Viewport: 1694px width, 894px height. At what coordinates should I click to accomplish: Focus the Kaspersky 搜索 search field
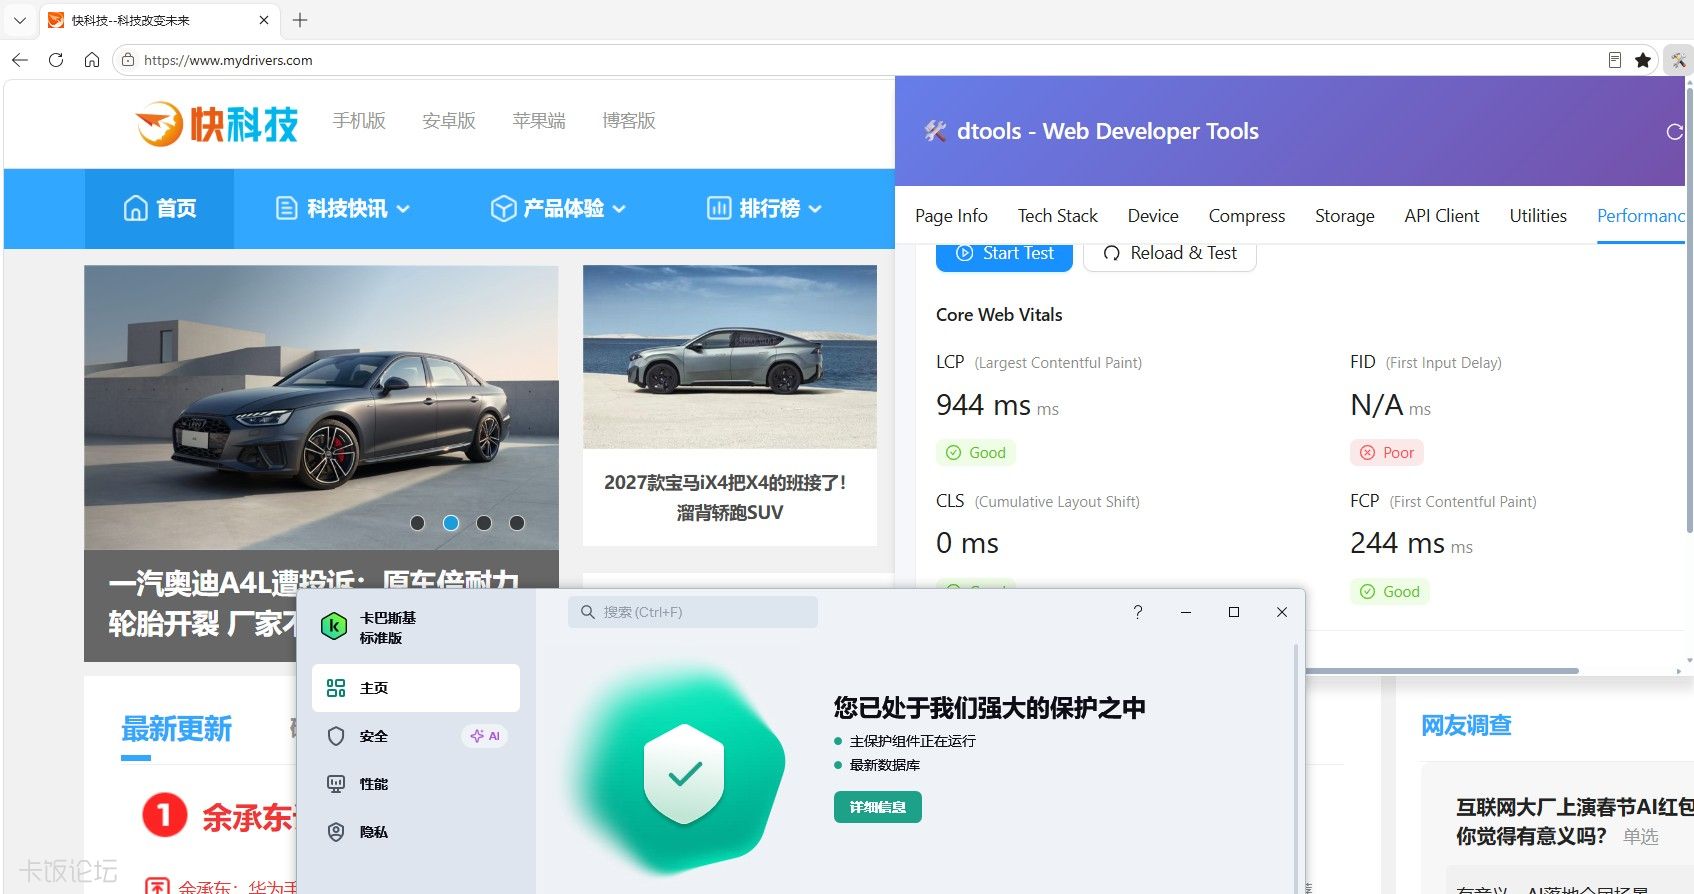pyautogui.click(x=693, y=612)
